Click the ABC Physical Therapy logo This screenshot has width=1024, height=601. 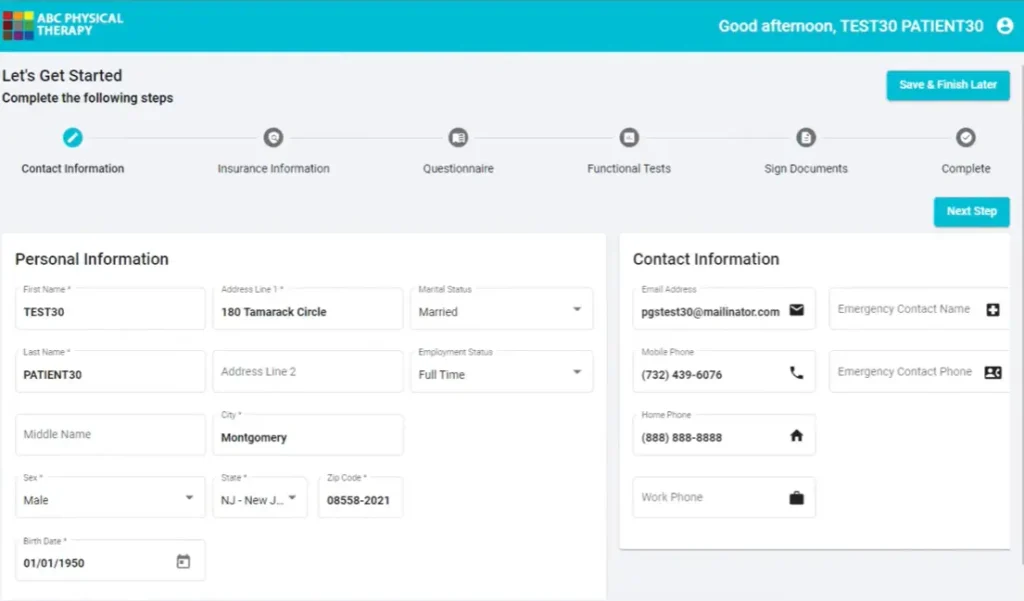coord(64,22)
